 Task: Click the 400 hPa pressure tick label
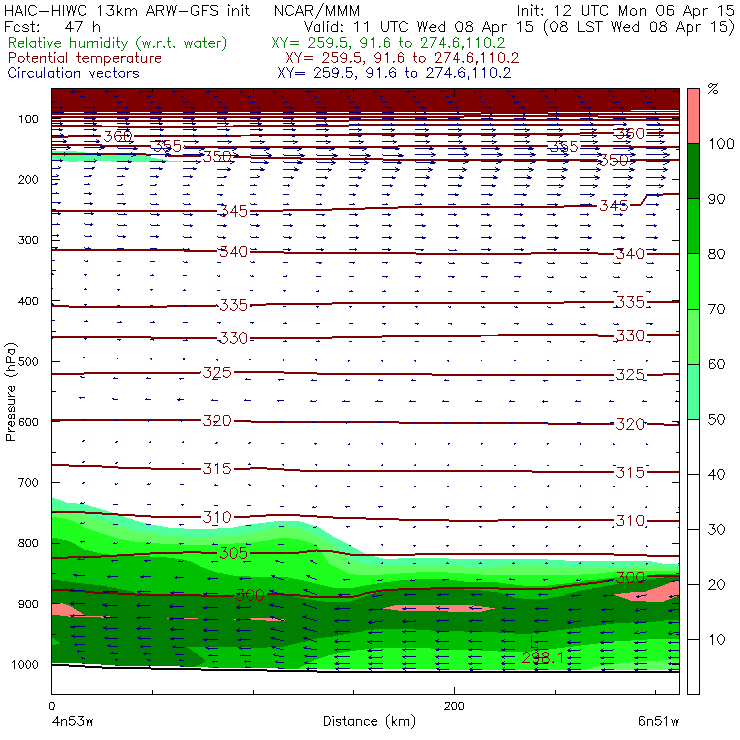point(28,301)
